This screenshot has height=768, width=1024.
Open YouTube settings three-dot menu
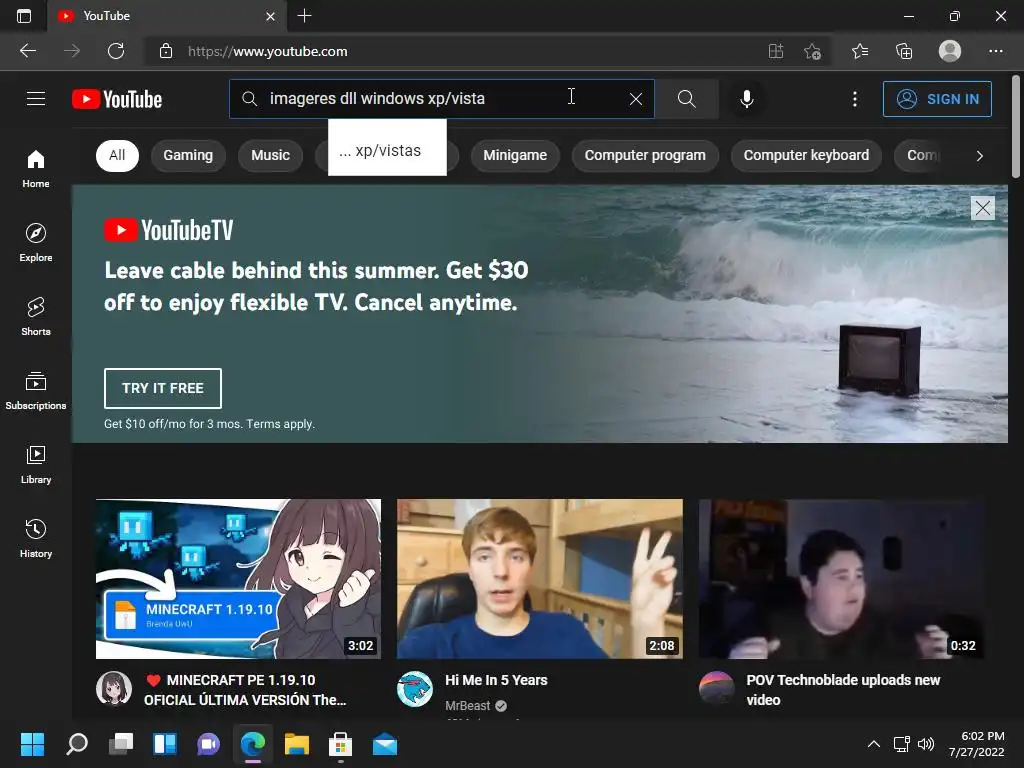pos(854,99)
